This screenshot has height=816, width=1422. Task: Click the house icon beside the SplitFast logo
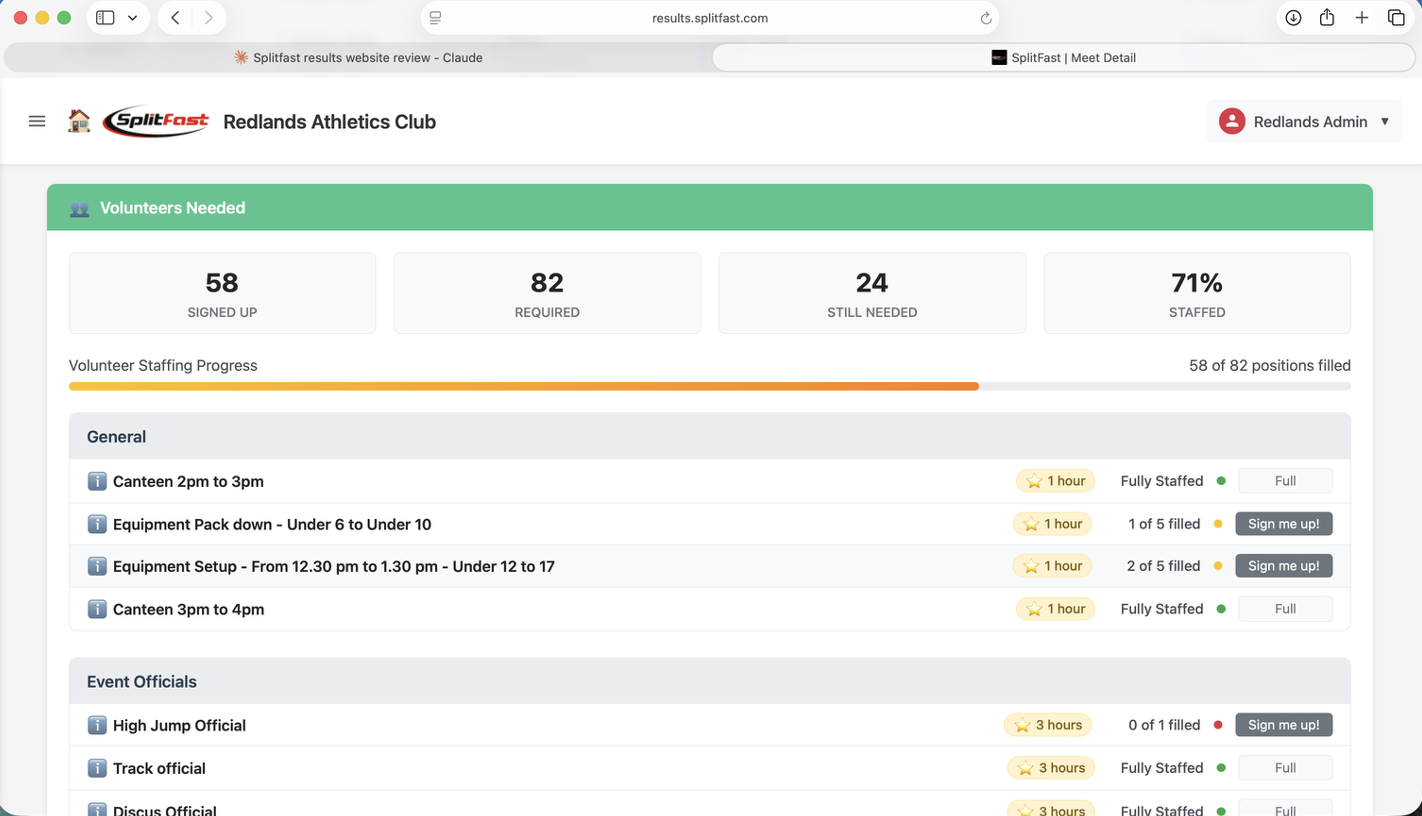coord(79,121)
